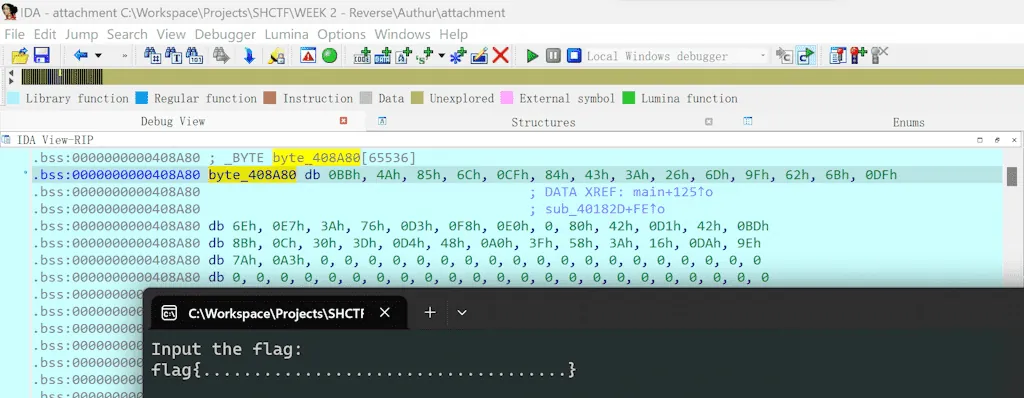Delete breakpoint with gray pin X icon
The height and width of the screenshot is (398, 1024).
[880, 56]
